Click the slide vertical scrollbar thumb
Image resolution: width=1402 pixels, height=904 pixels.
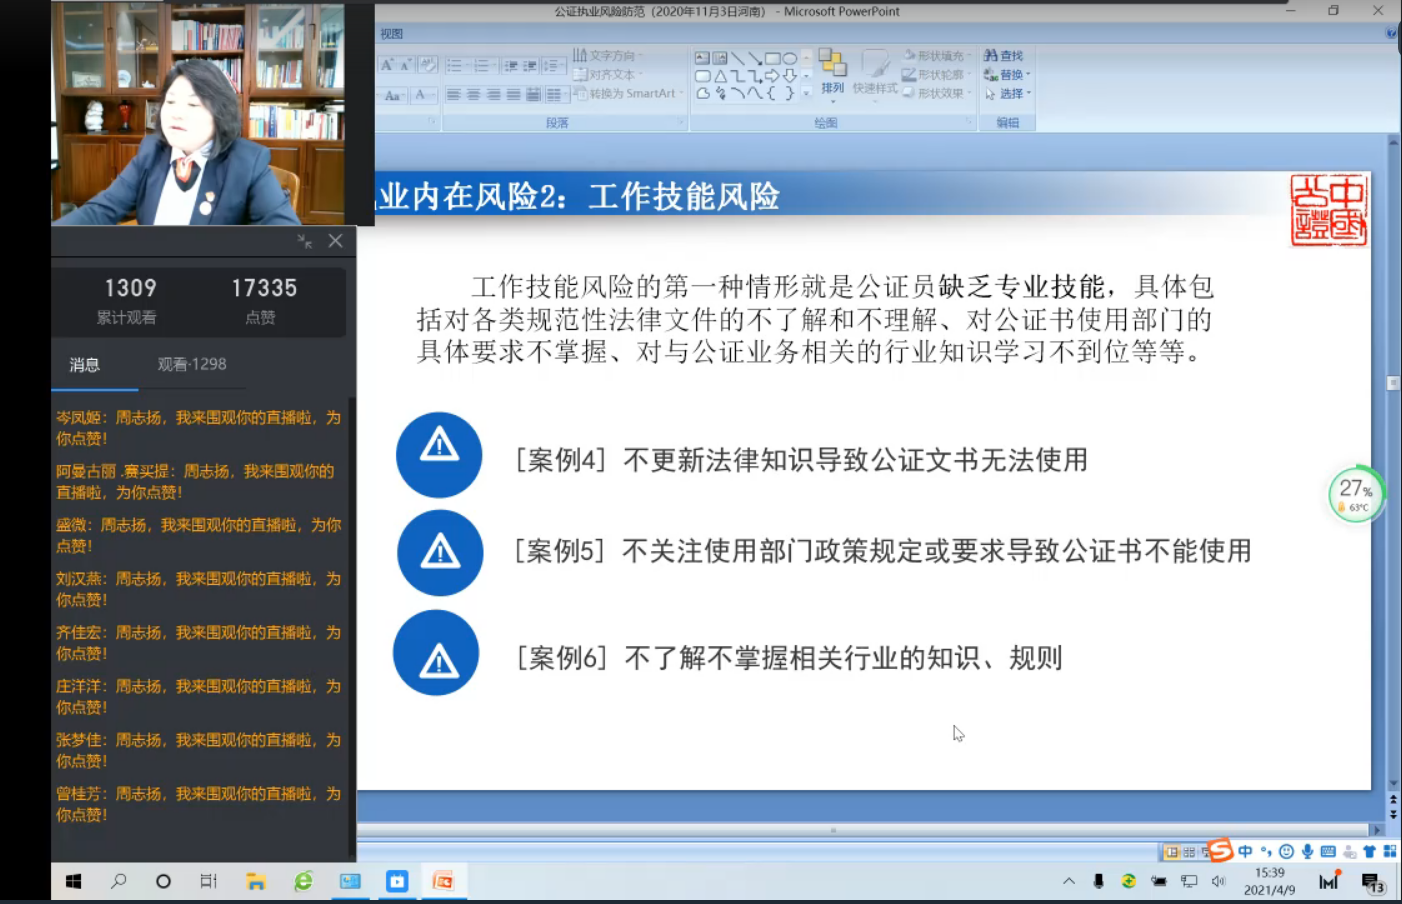[1393, 384]
